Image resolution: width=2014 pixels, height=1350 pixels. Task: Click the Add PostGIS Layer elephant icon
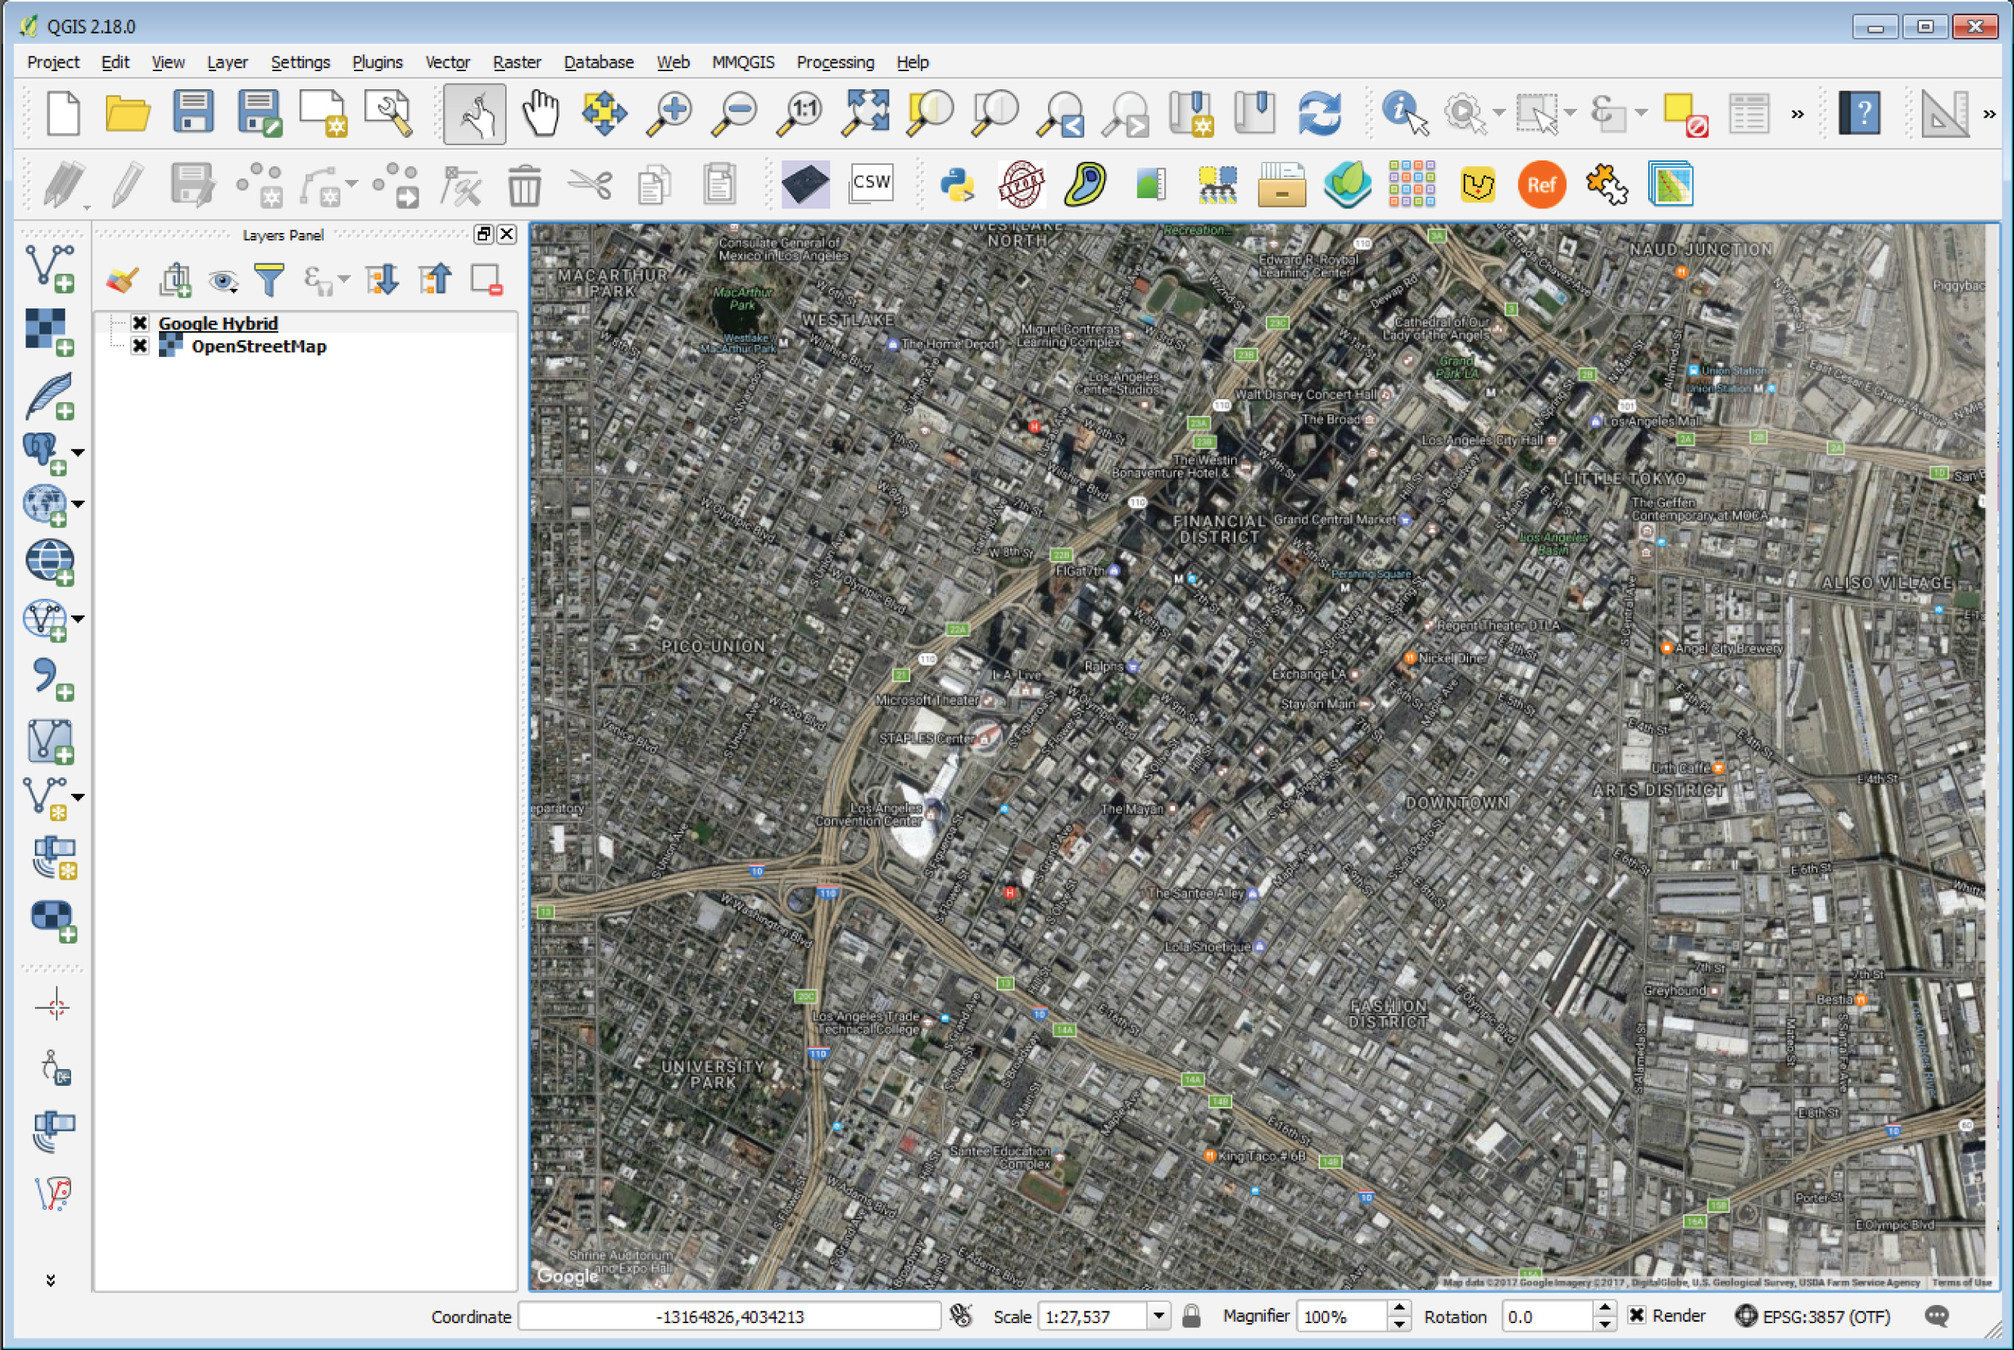pyautogui.click(x=44, y=453)
